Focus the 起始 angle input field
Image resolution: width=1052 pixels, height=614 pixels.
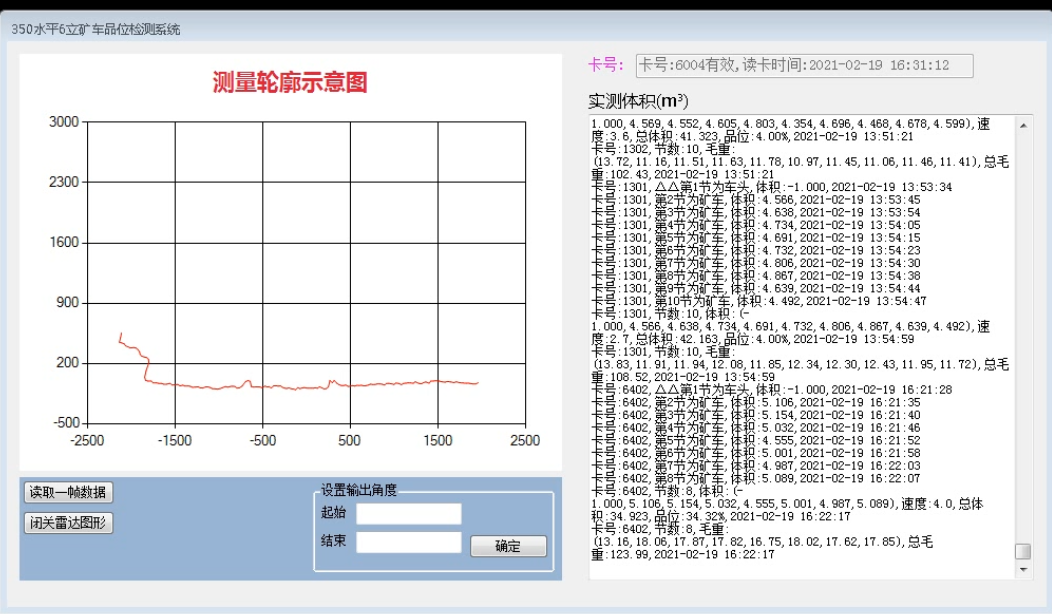(x=409, y=514)
